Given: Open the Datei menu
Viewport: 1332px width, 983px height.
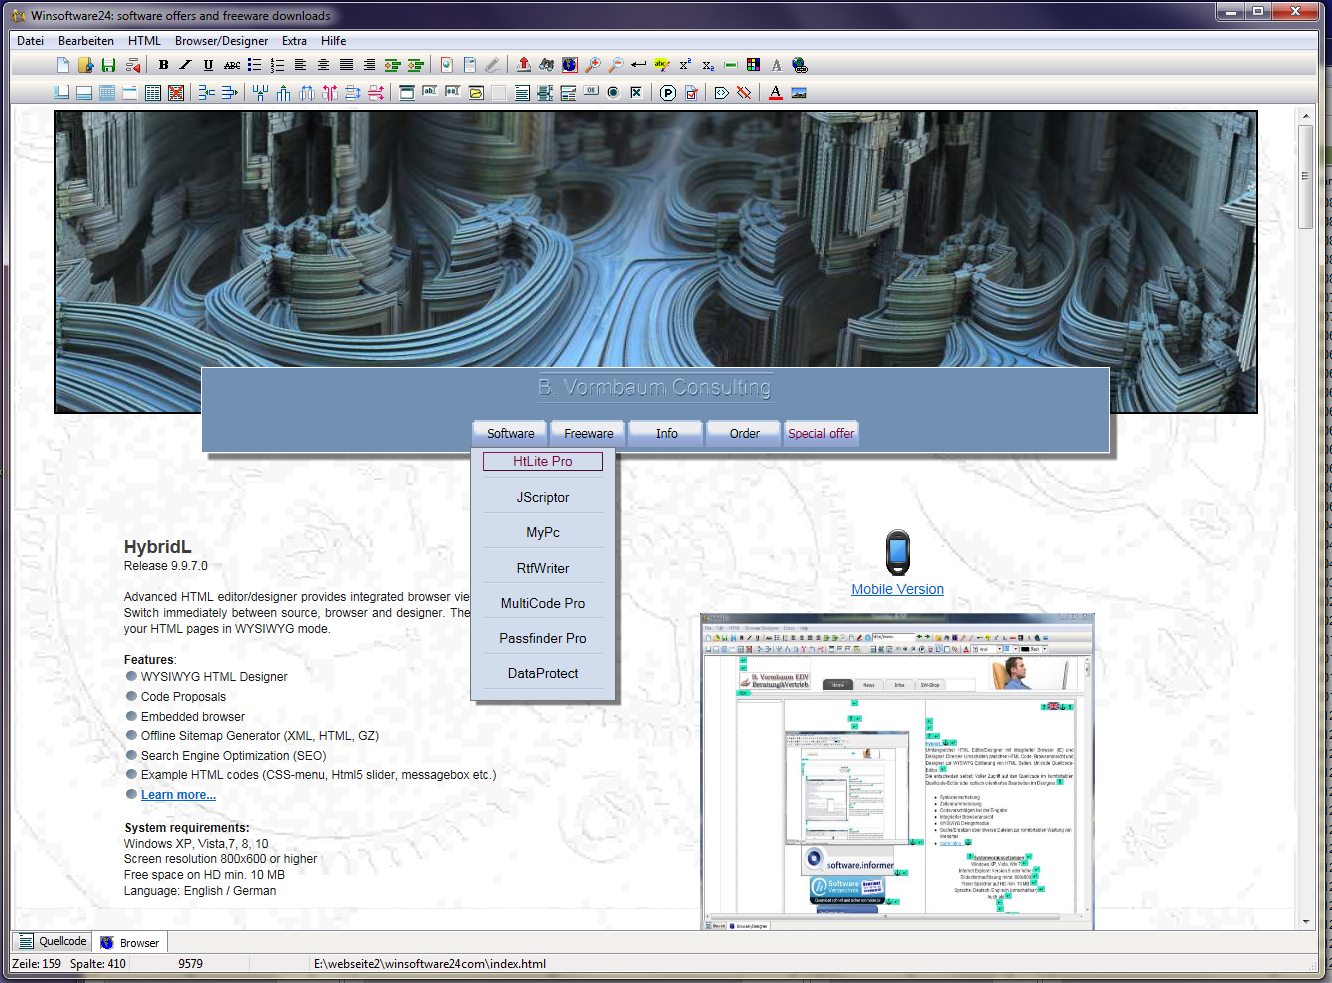Looking at the screenshot, I should 31,41.
